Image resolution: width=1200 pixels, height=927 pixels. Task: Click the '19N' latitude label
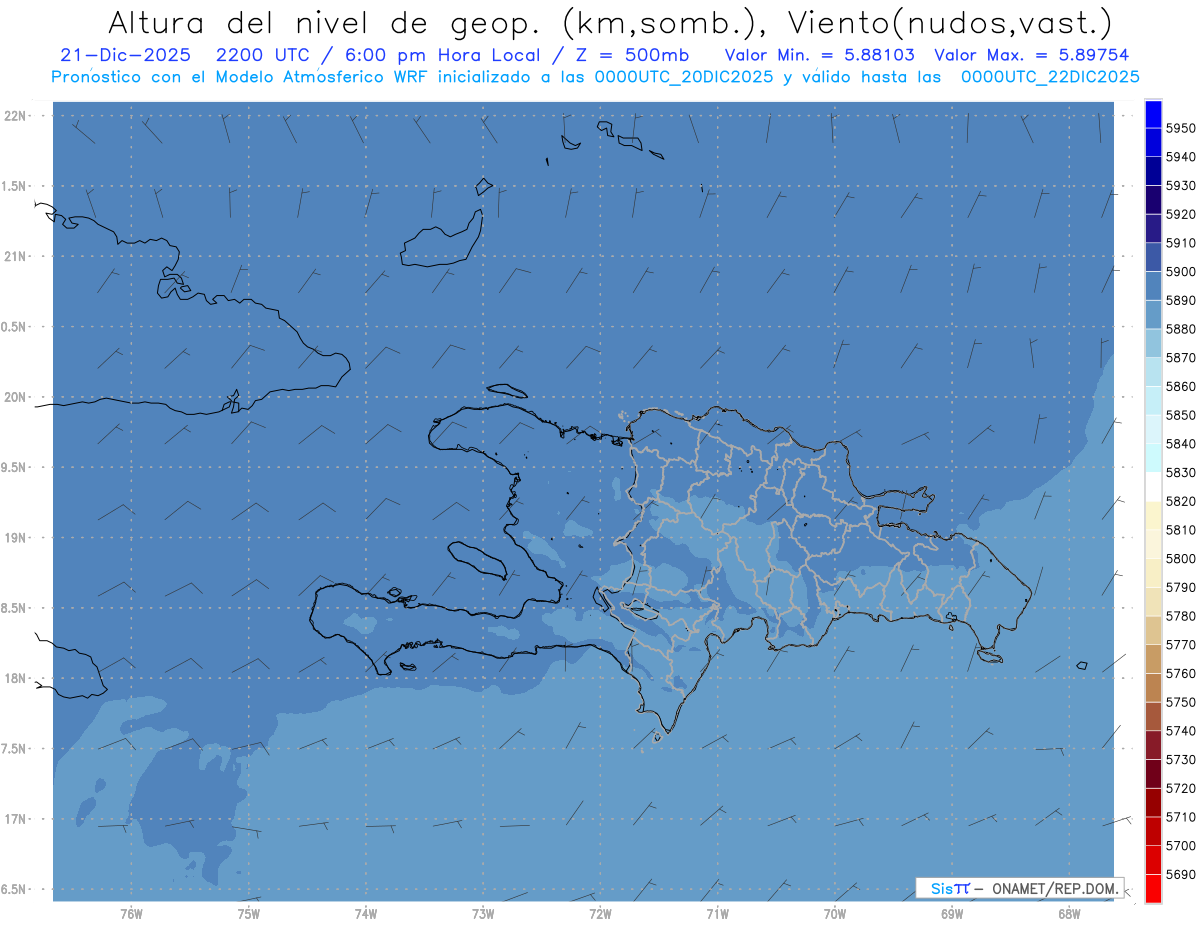click(x=15, y=538)
